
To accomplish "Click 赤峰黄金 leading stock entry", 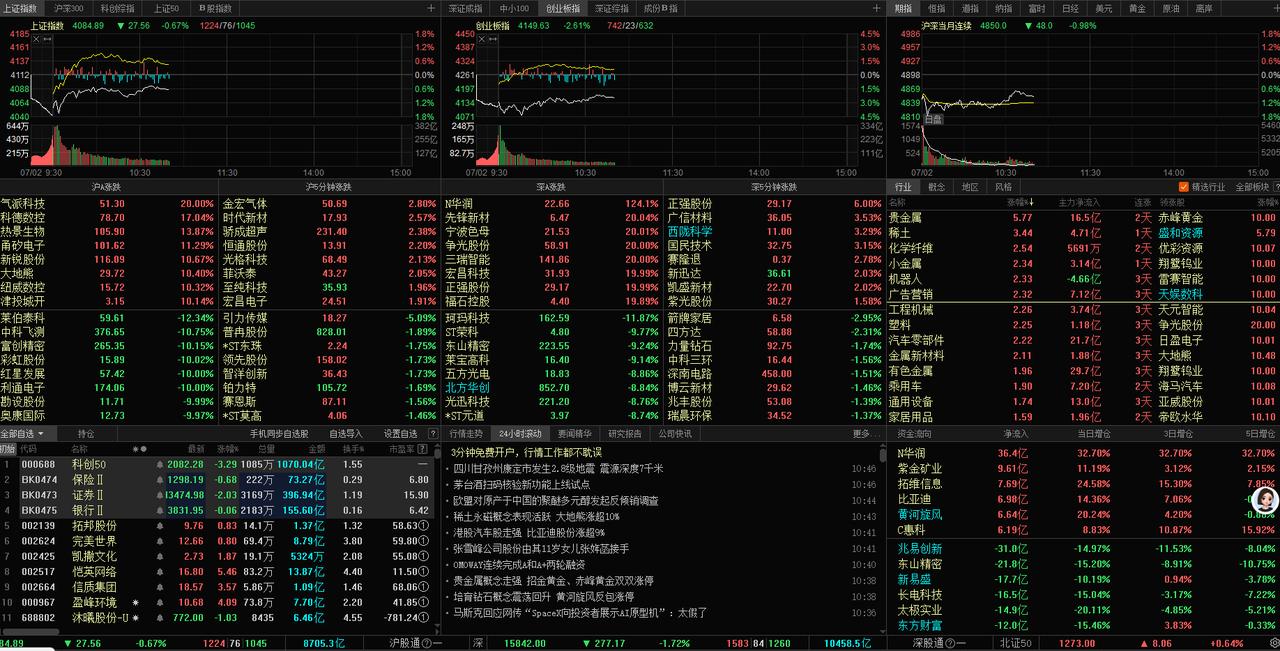I will pyautogui.click(x=1180, y=217).
